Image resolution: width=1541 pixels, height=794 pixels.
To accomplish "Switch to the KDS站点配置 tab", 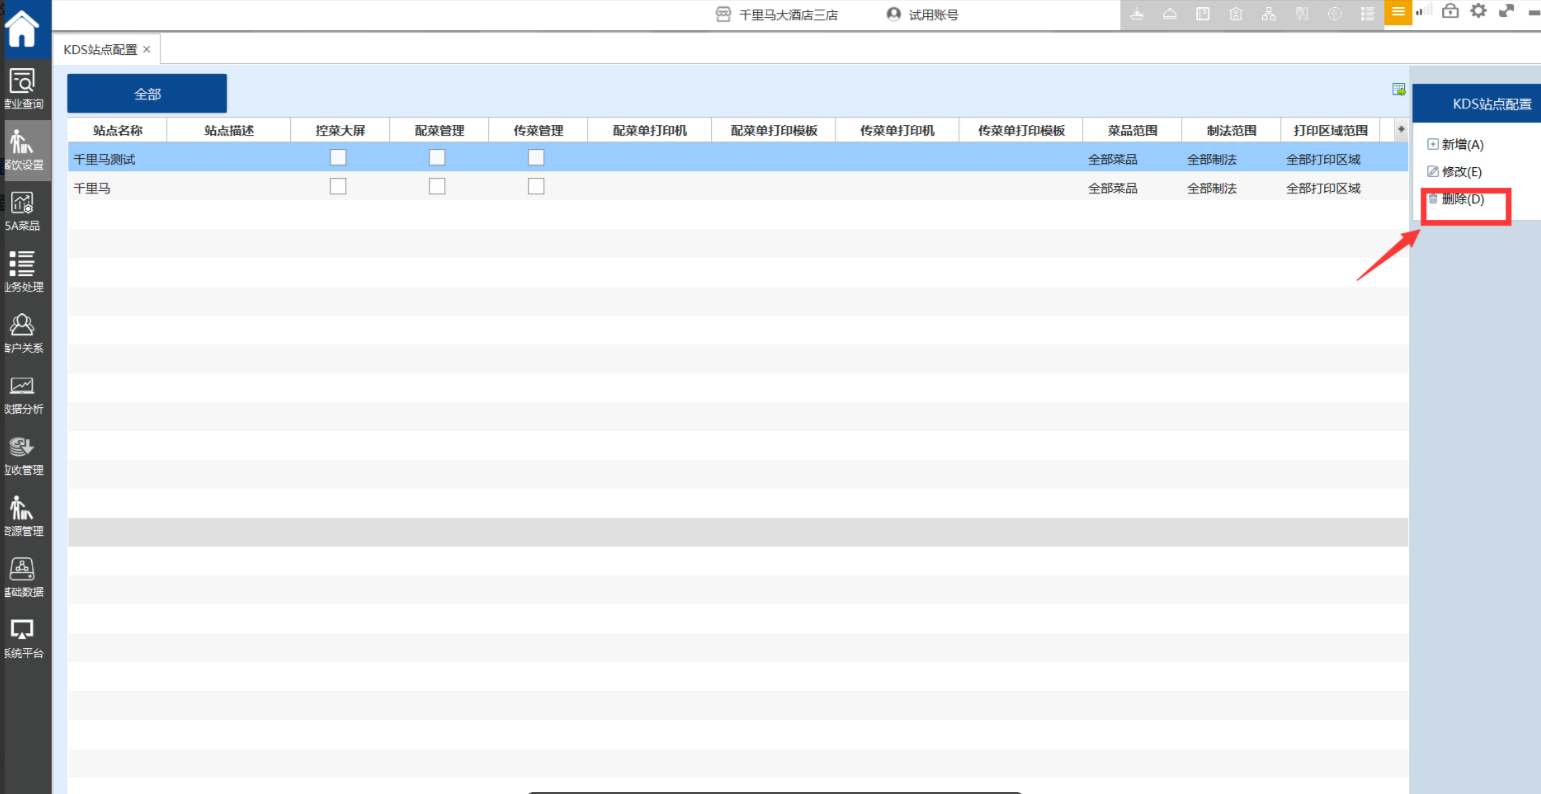I will click(100, 49).
